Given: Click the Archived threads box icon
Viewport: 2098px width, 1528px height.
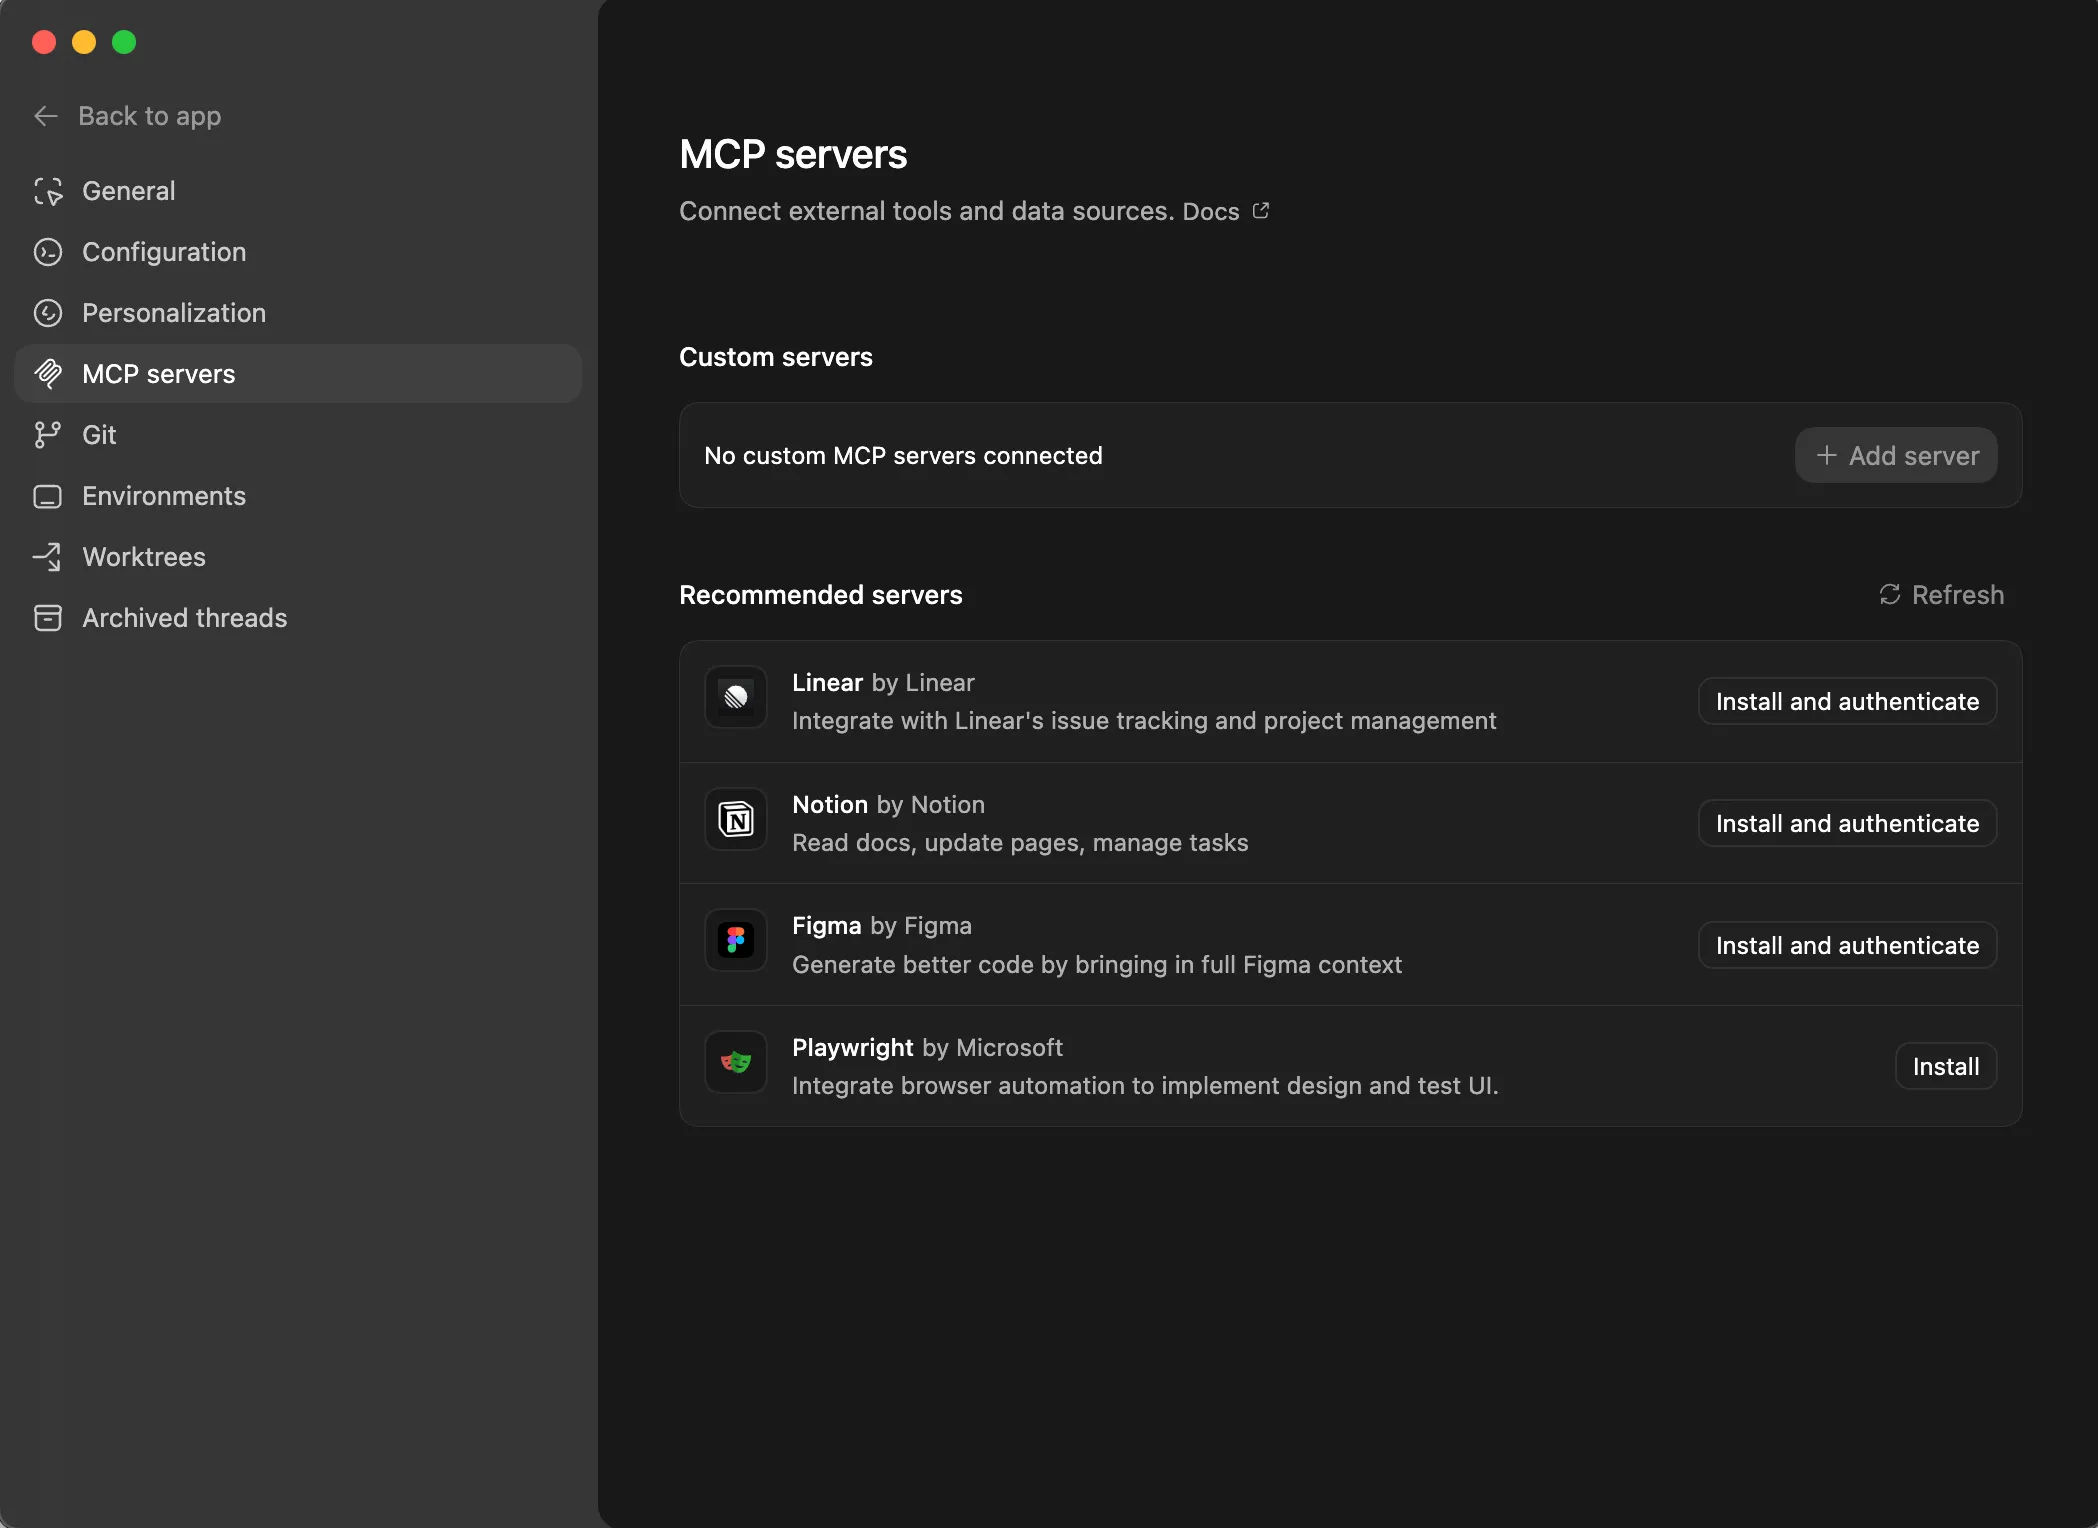Looking at the screenshot, I should pos(48,618).
